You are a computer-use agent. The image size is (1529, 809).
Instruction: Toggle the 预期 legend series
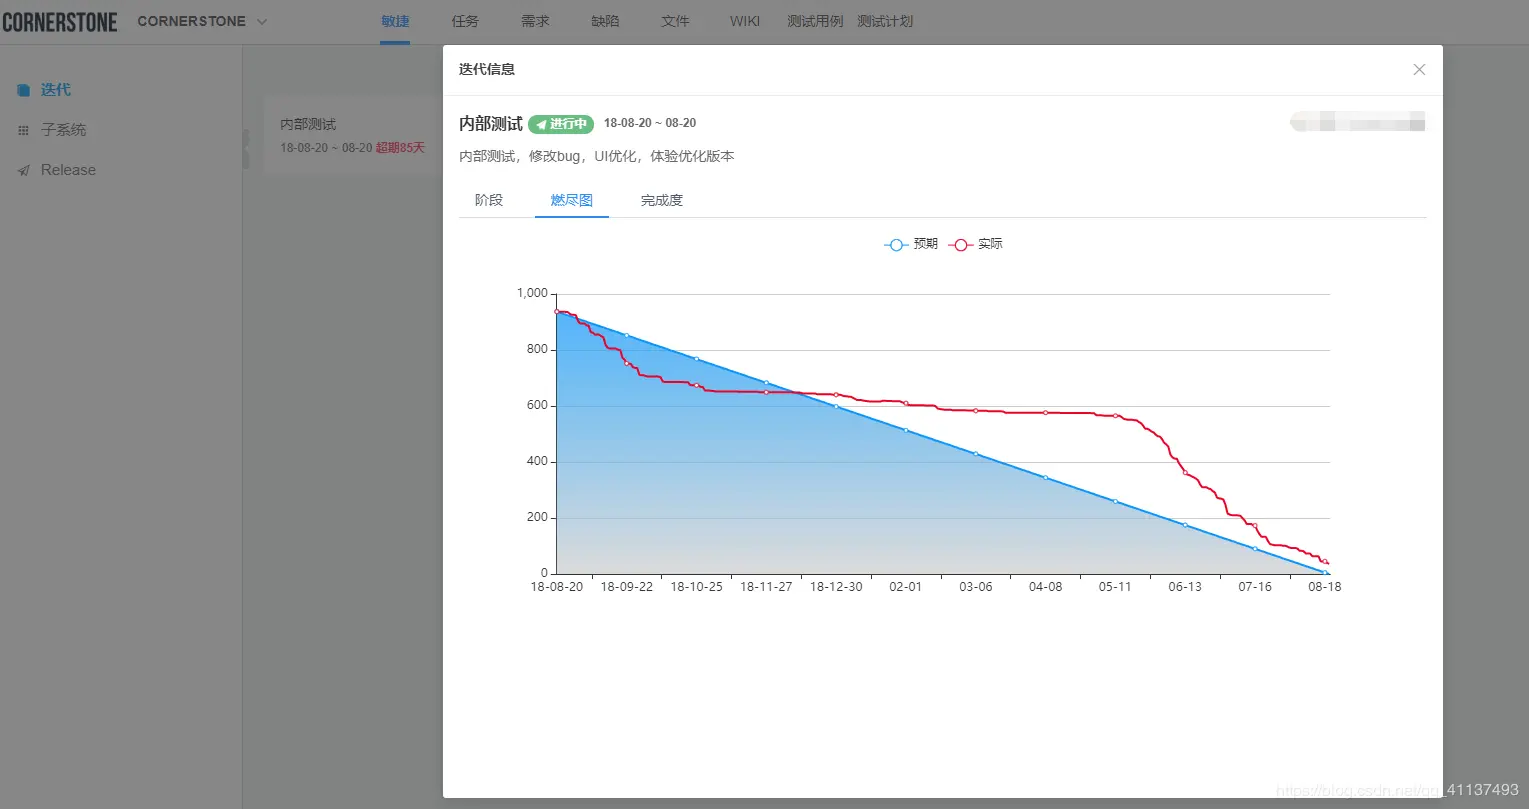point(911,244)
